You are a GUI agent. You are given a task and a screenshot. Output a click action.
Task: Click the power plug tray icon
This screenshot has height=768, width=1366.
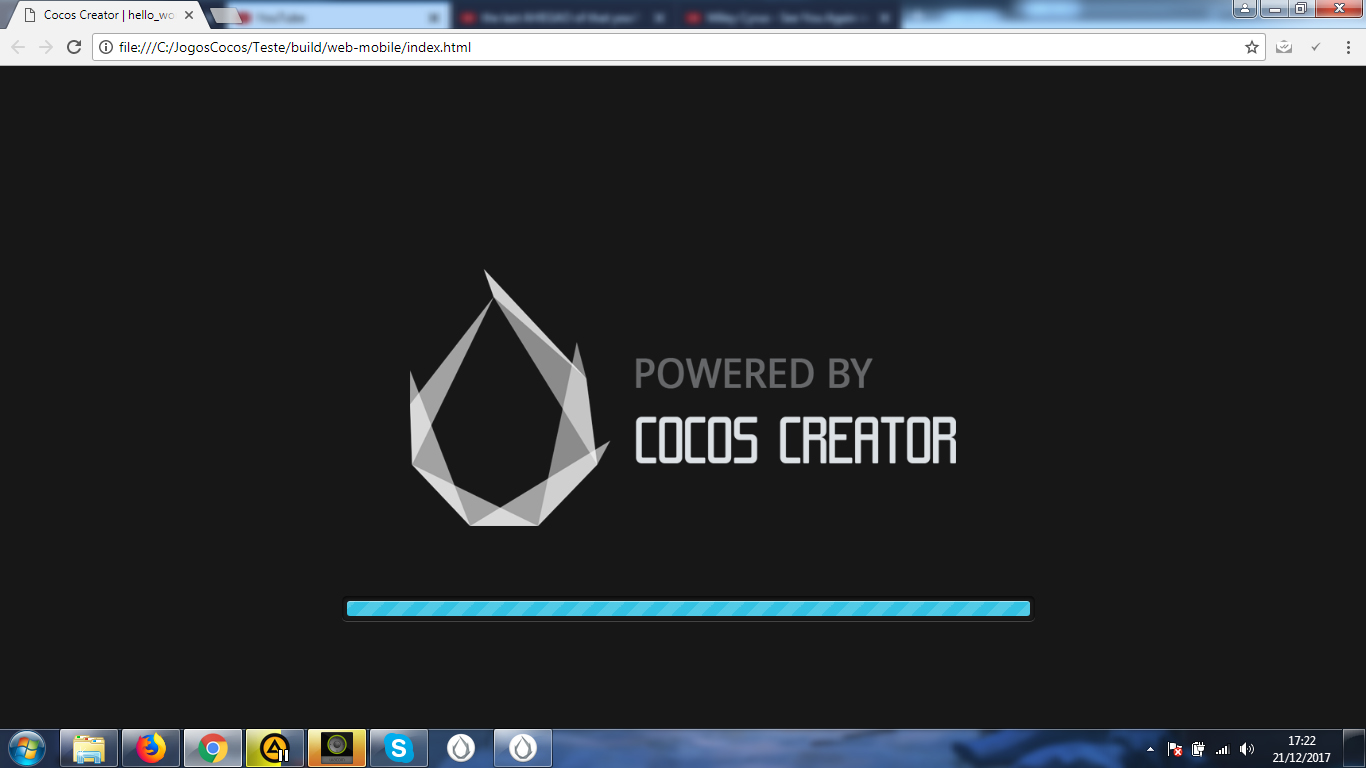[x=1198, y=749]
